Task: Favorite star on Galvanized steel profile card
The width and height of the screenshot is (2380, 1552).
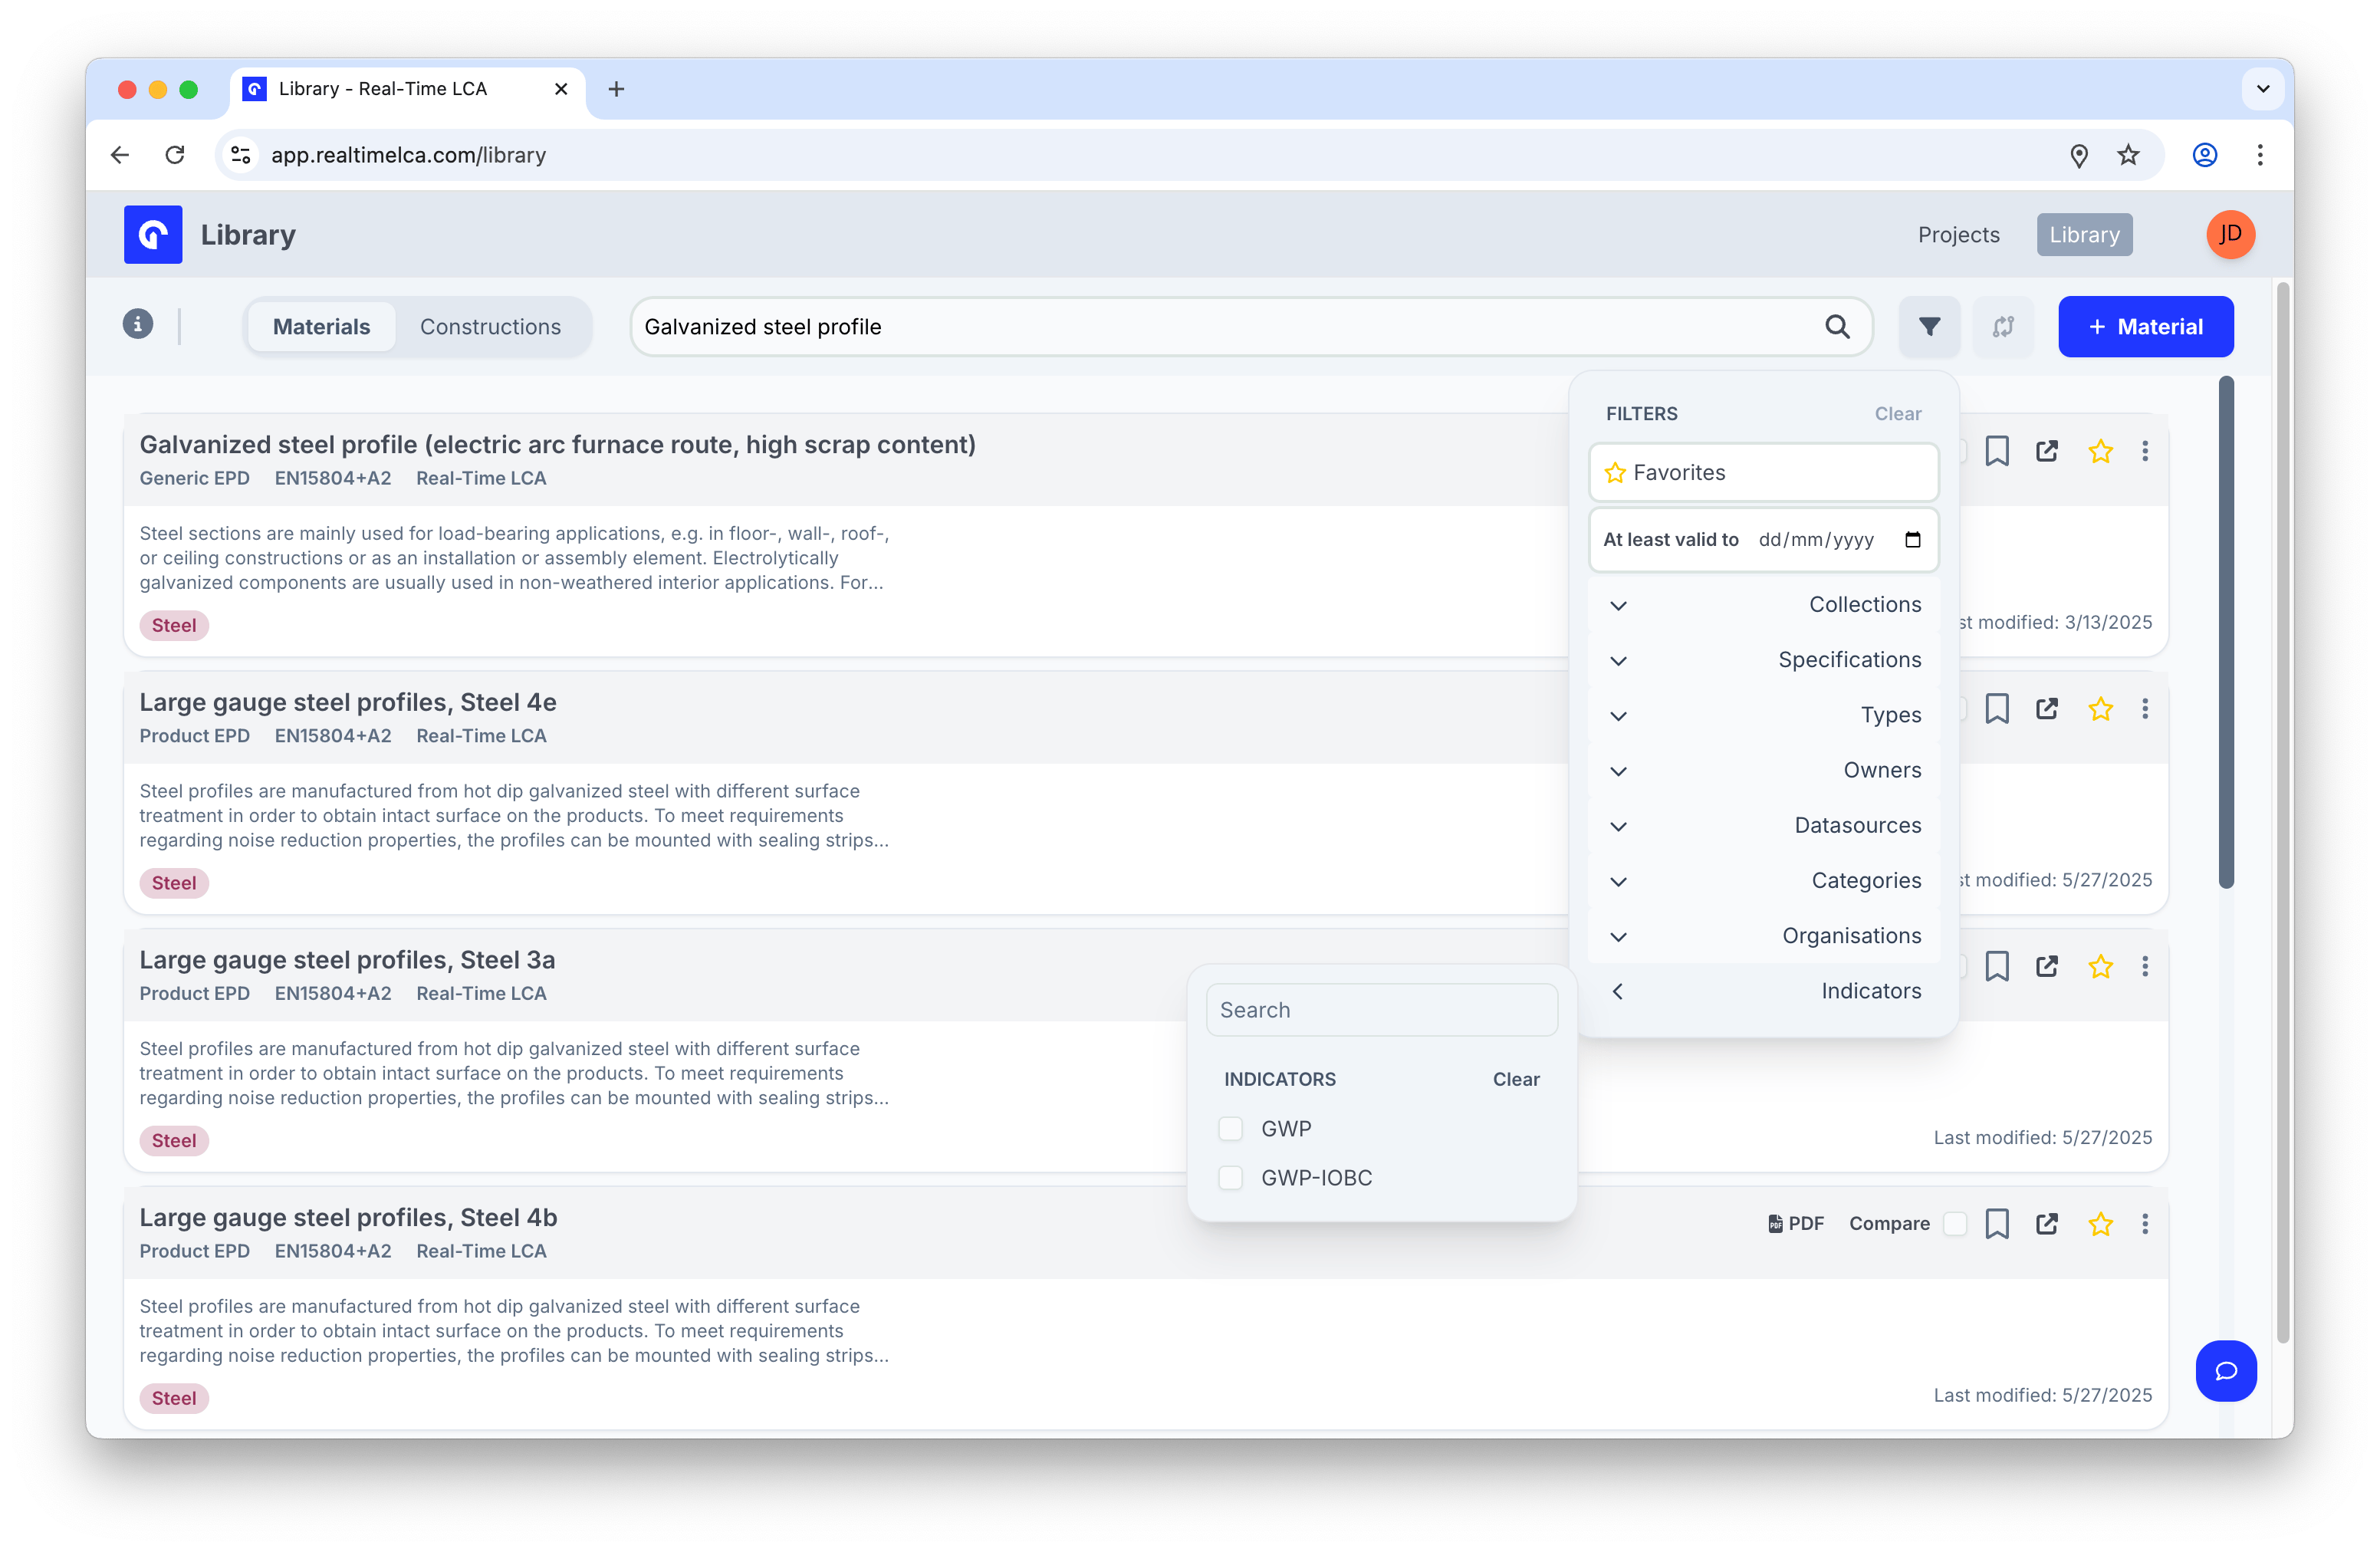Action: 2100,451
